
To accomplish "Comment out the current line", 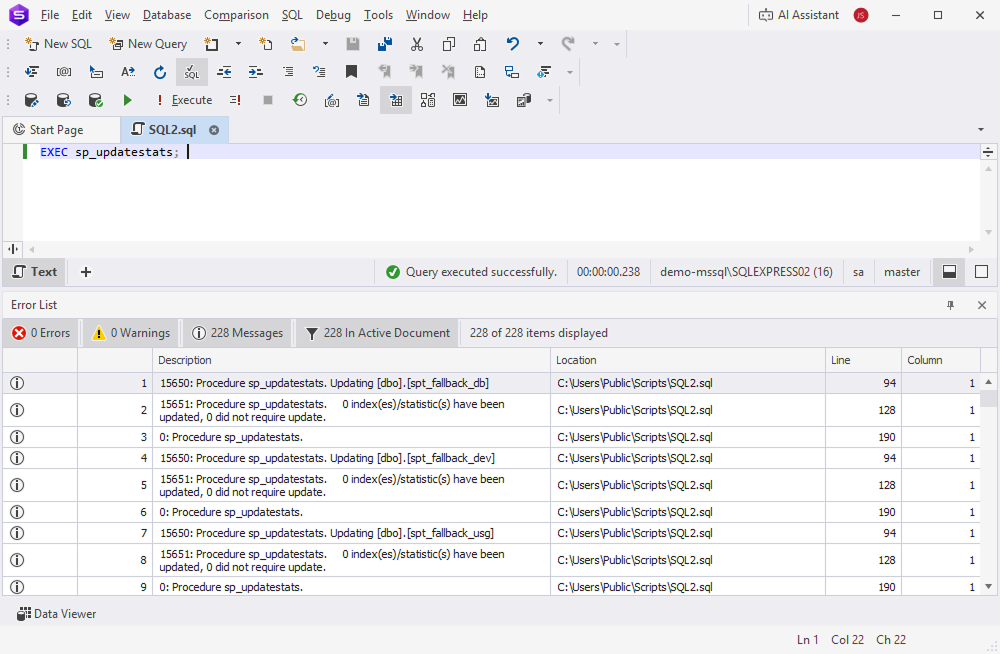I will (289, 72).
